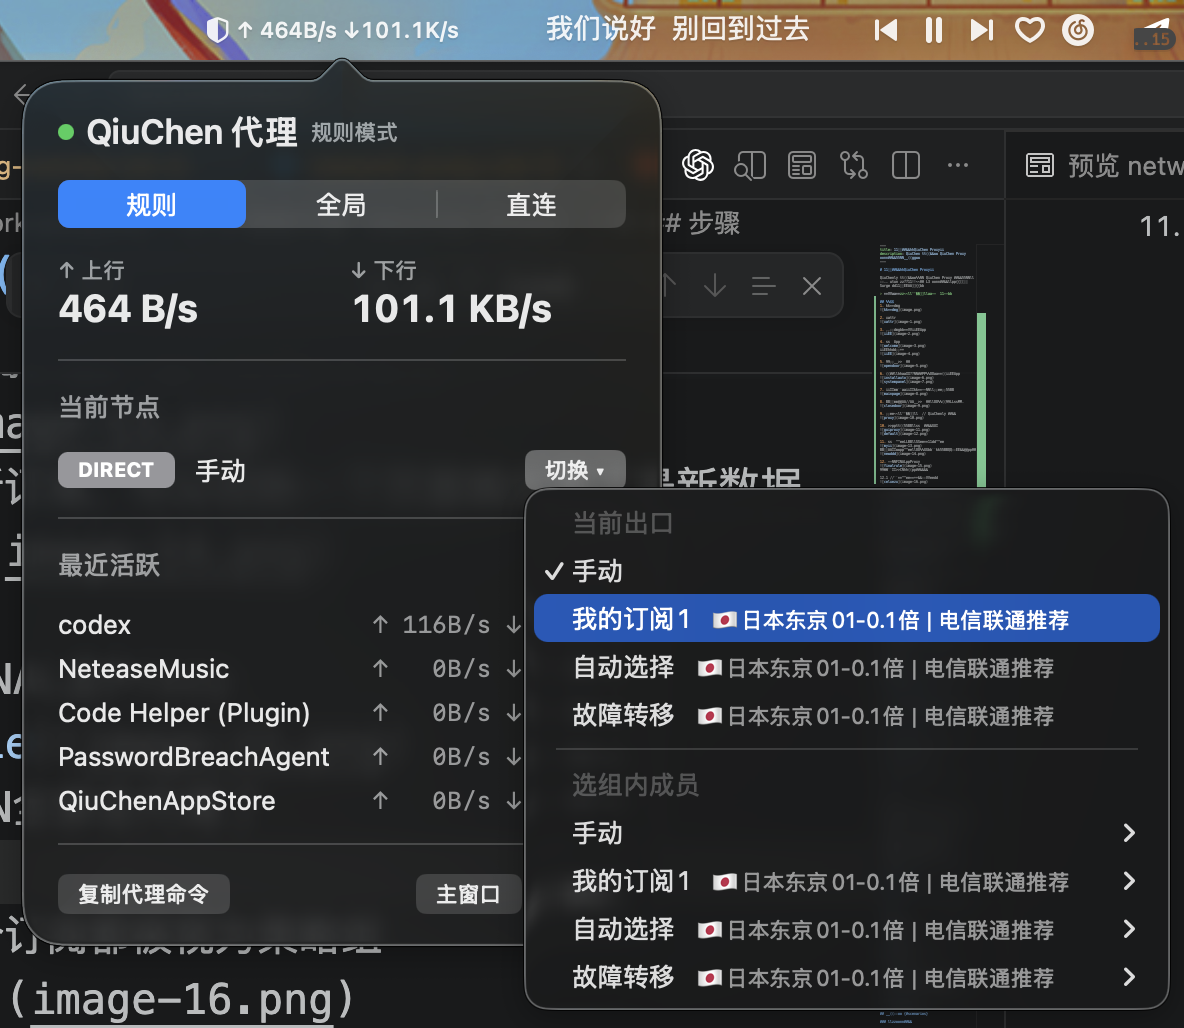Open 主窗口 main window button
This screenshot has width=1184, height=1028.
[x=468, y=894]
